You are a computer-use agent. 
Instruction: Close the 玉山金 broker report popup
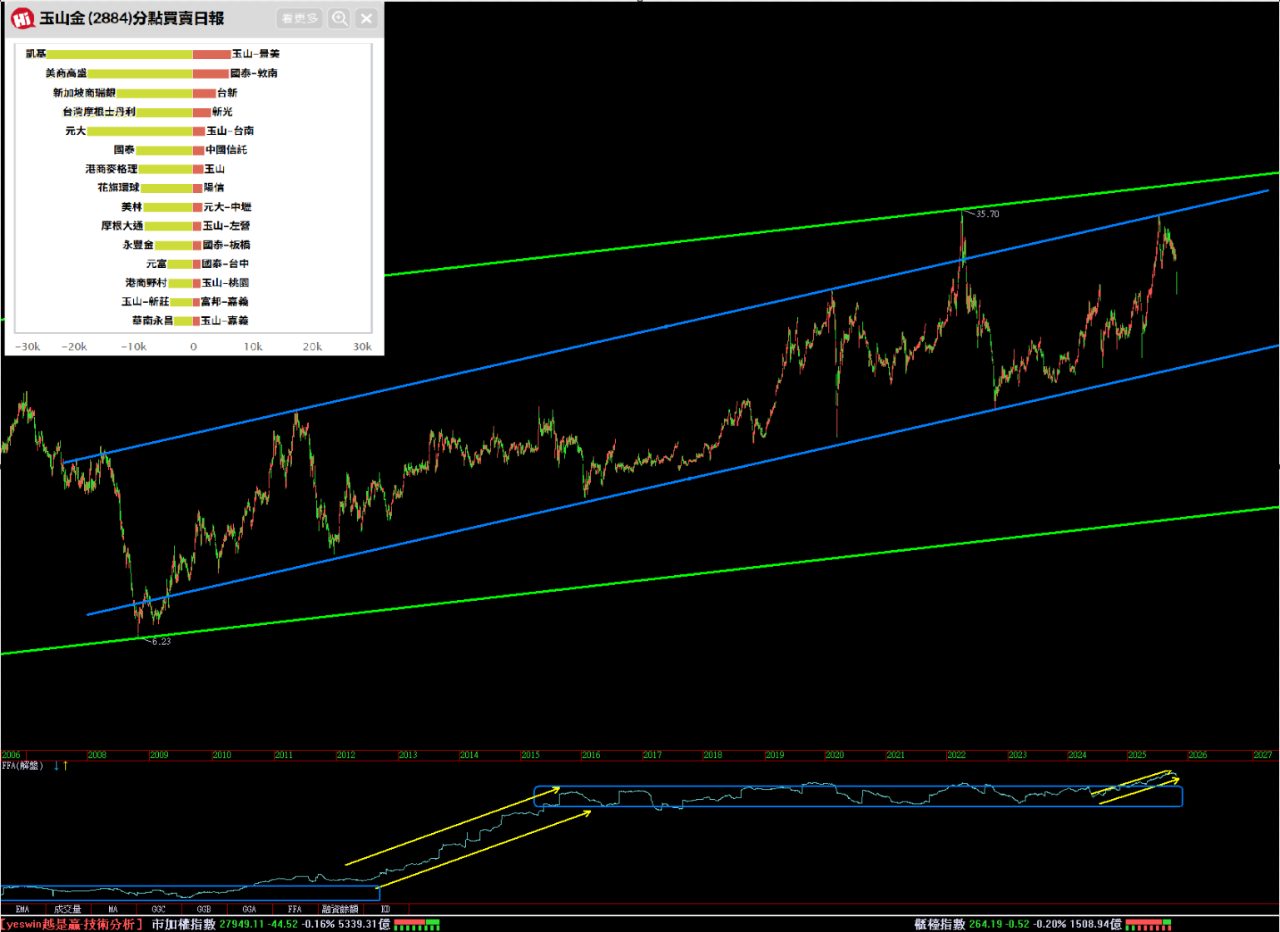(367, 18)
